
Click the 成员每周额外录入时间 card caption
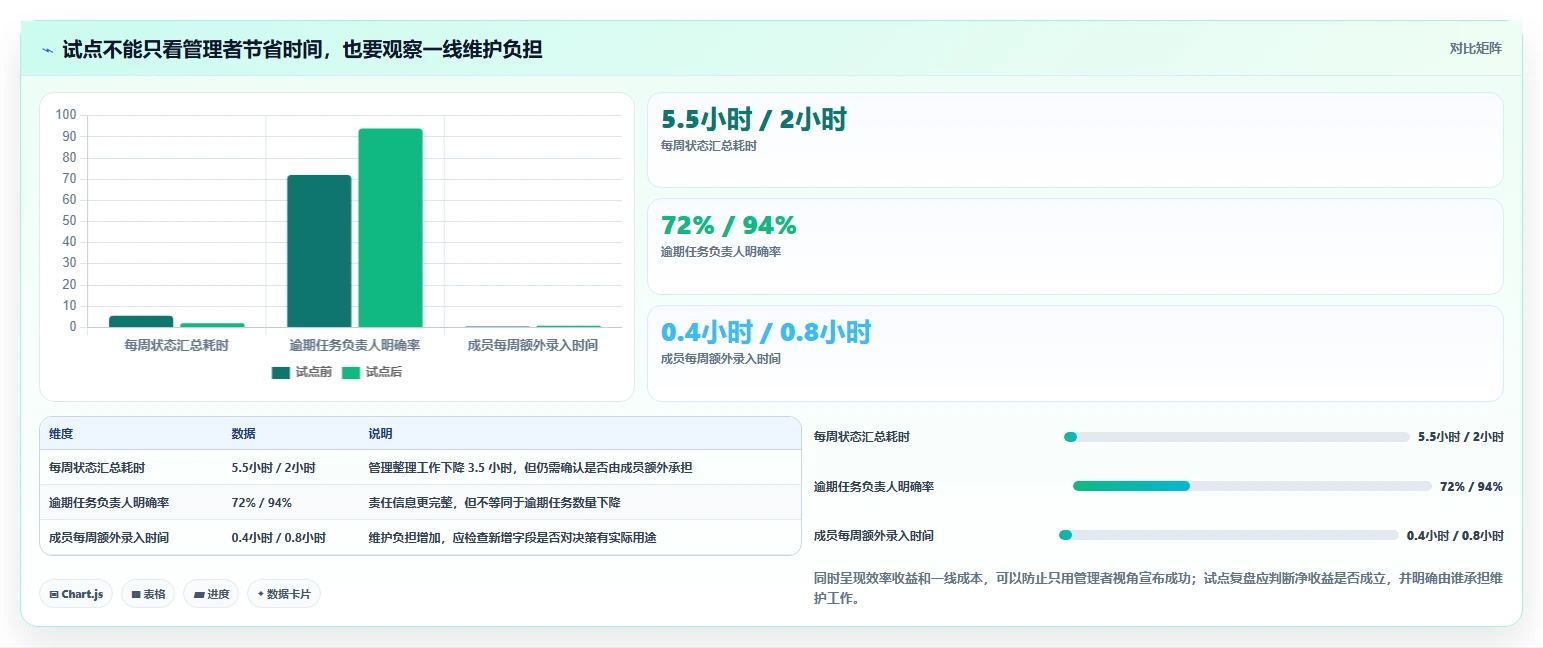coord(721,359)
